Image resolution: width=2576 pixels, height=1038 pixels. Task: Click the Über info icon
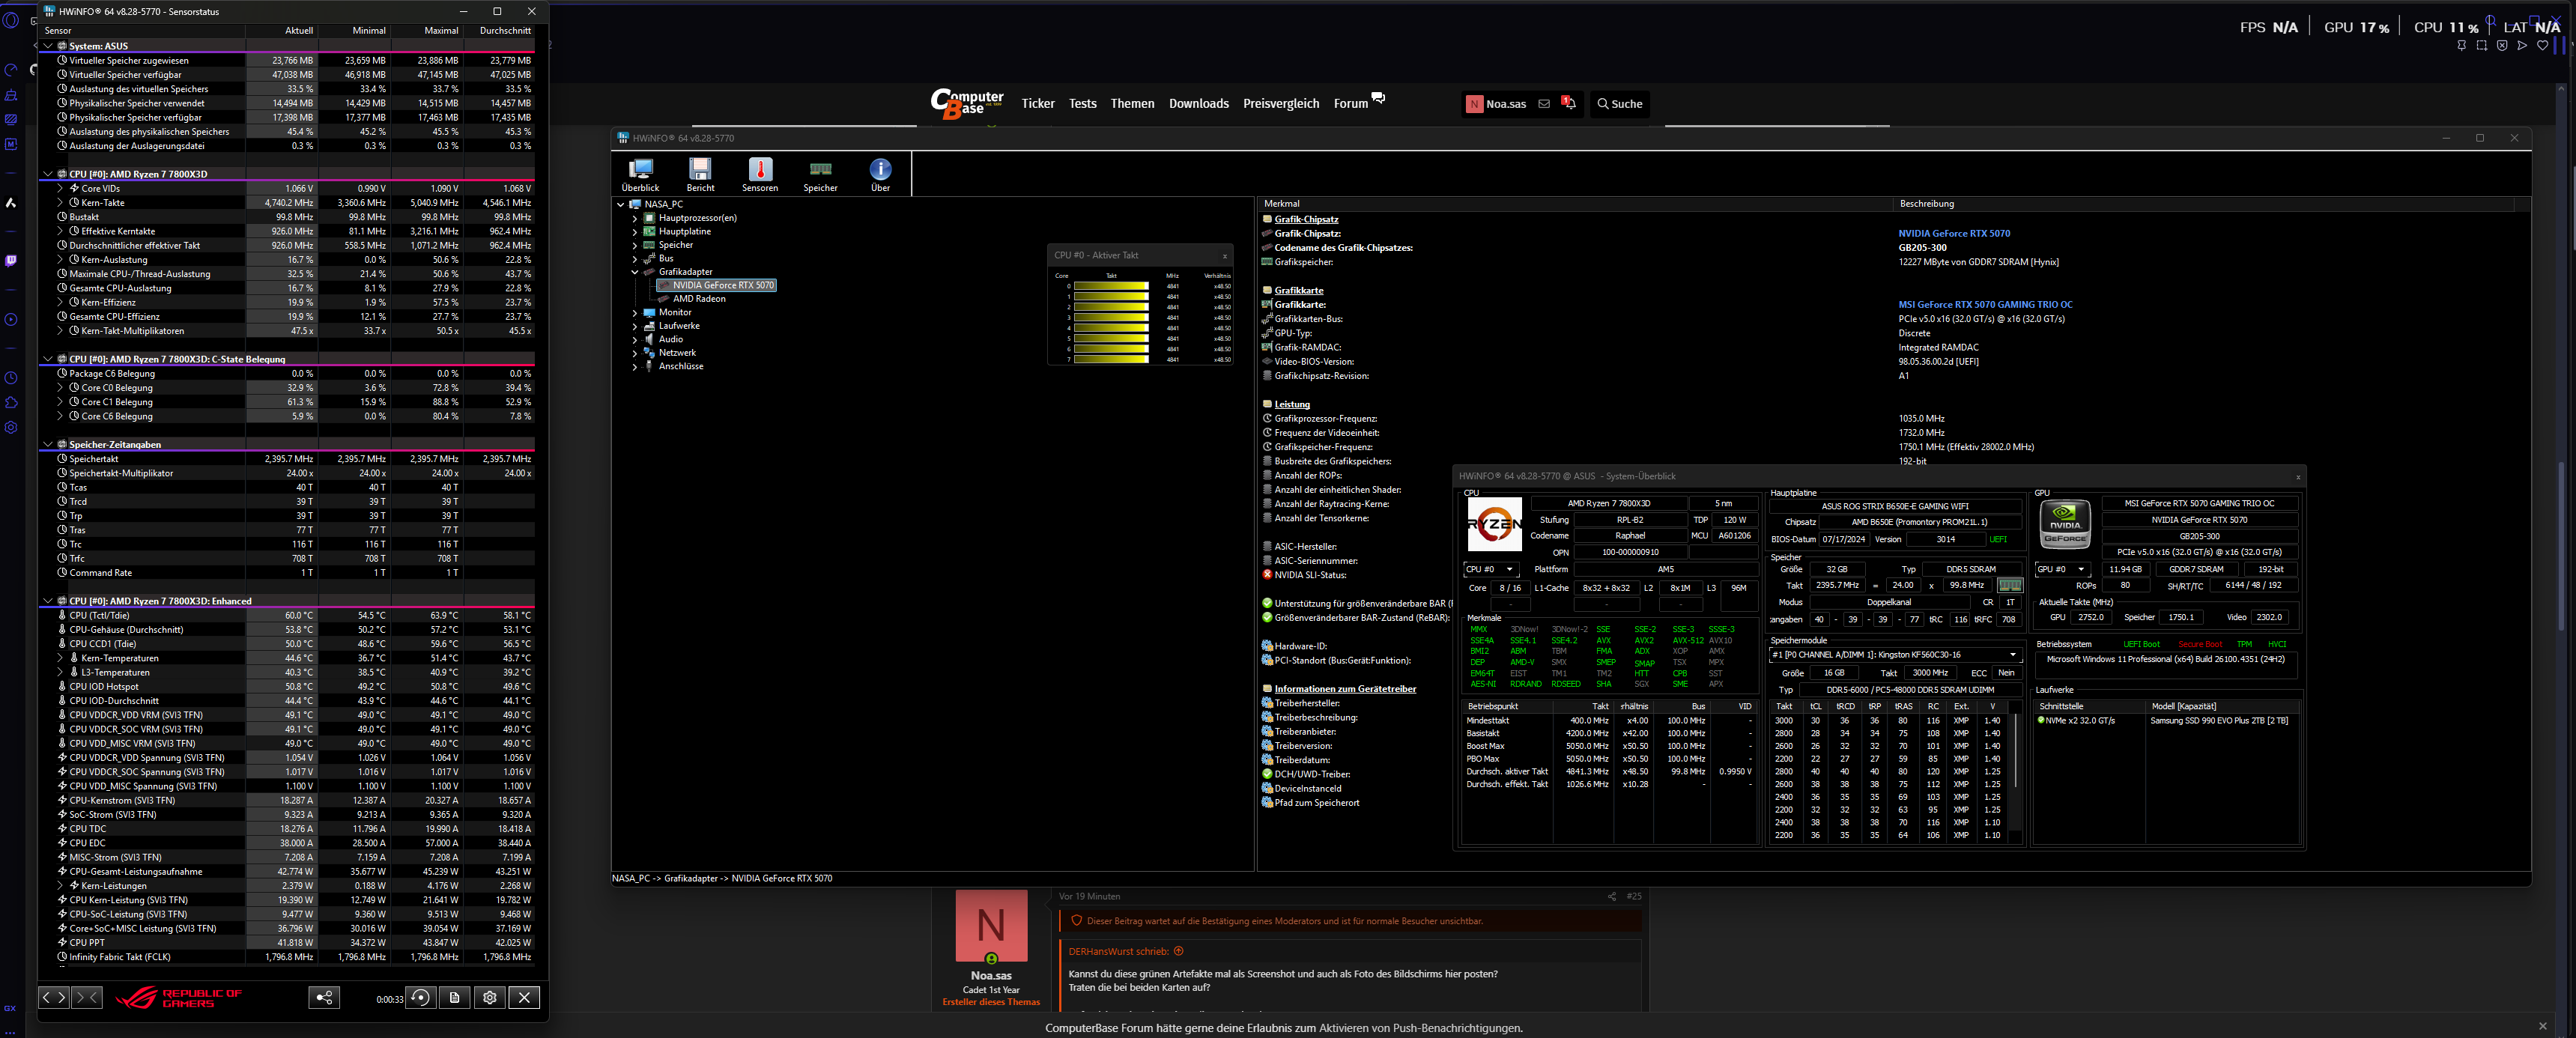click(x=880, y=172)
